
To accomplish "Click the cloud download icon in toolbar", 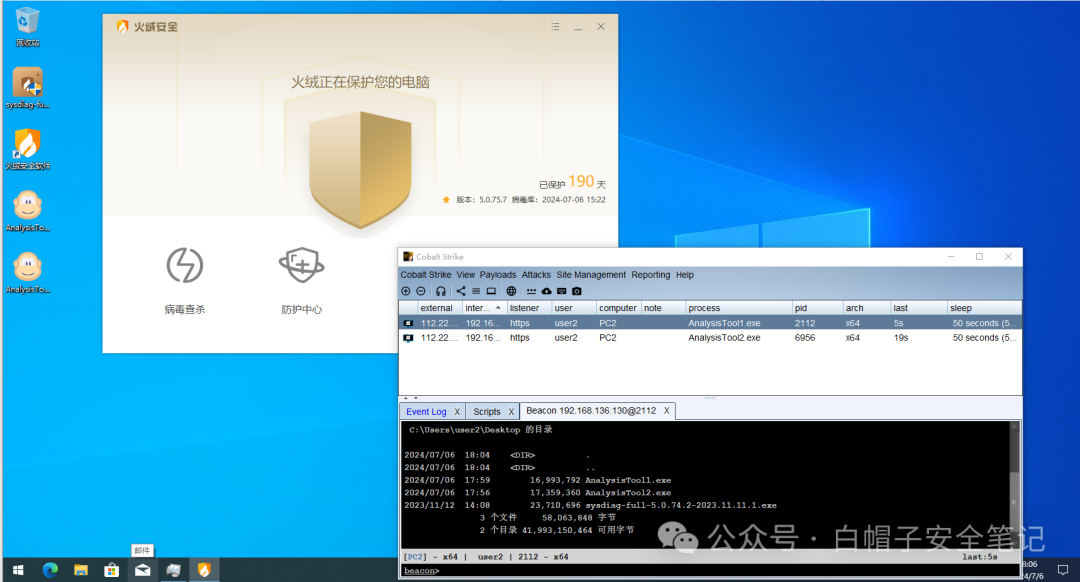I will point(546,291).
